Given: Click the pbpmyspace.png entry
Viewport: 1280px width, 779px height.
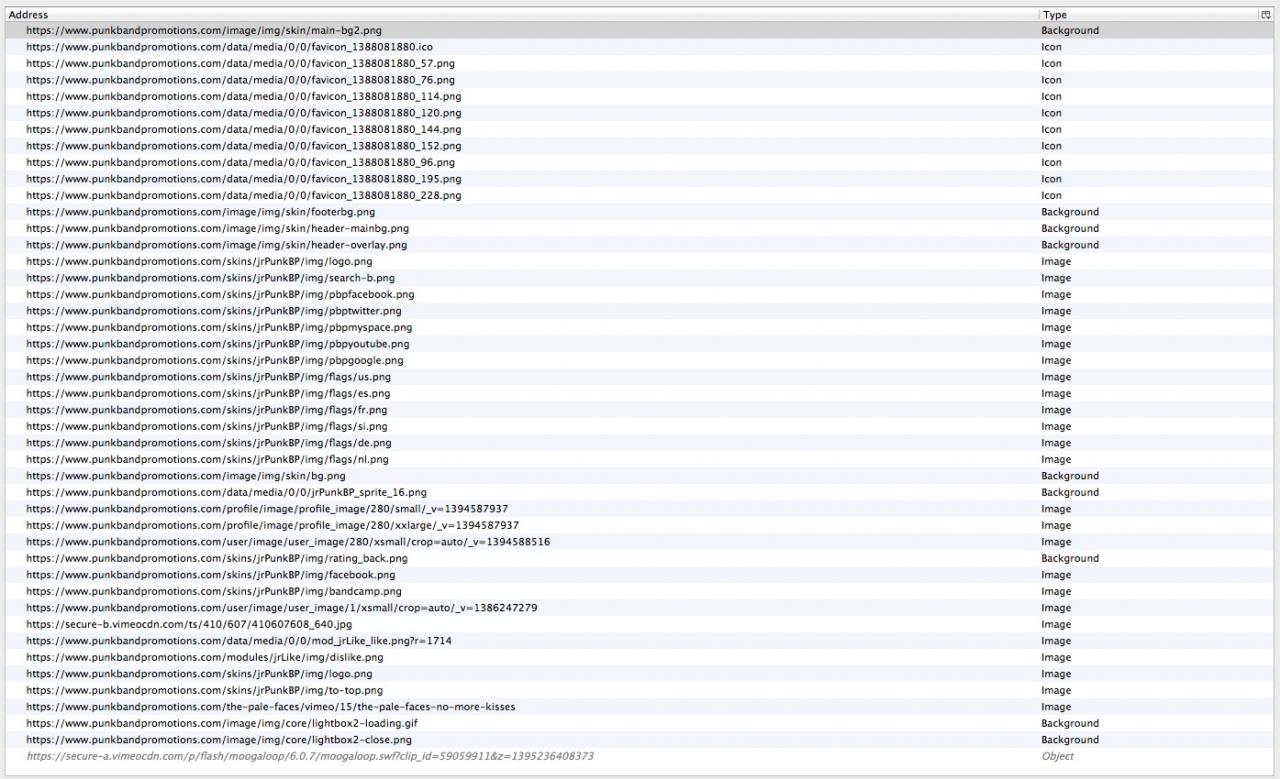Looking at the screenshot, I should click(640, 328).
